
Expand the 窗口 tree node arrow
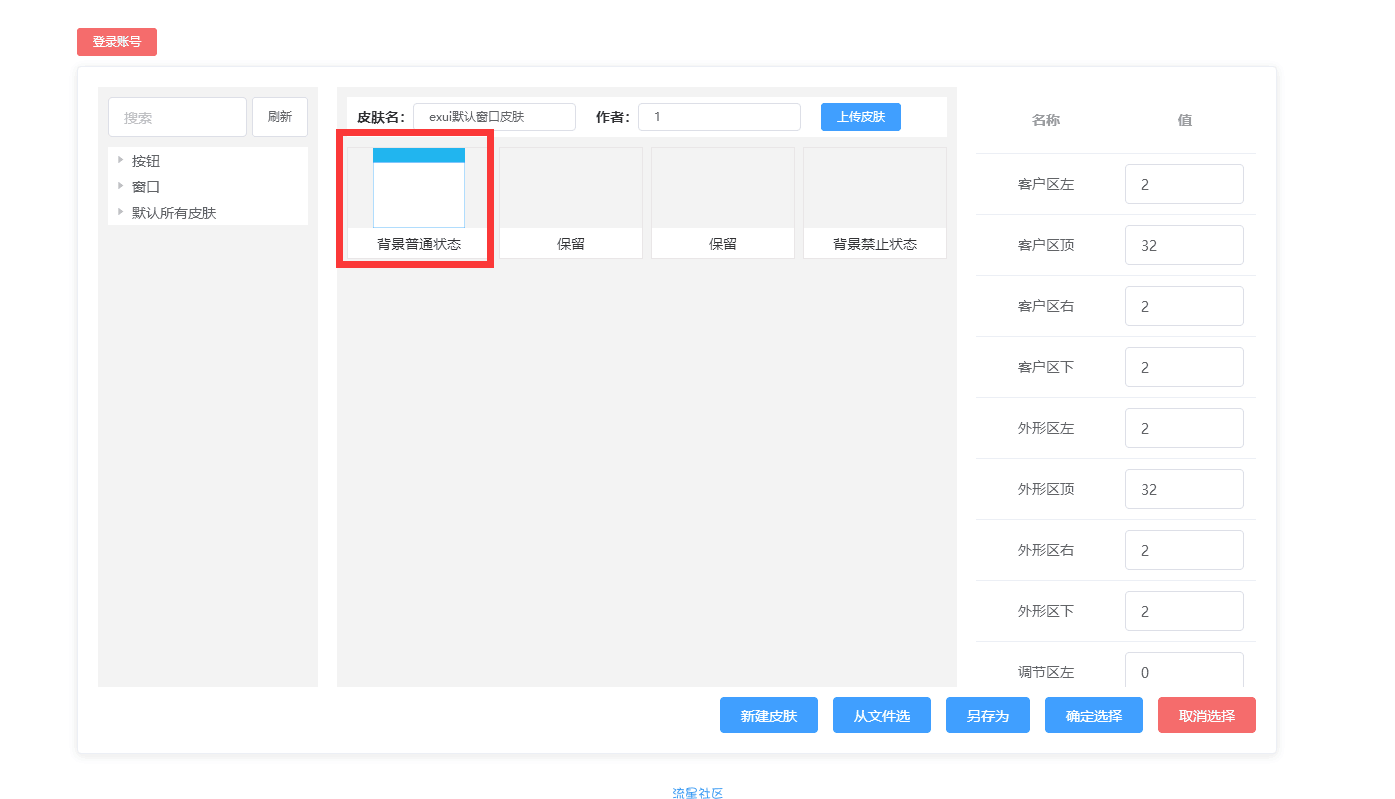120,186
